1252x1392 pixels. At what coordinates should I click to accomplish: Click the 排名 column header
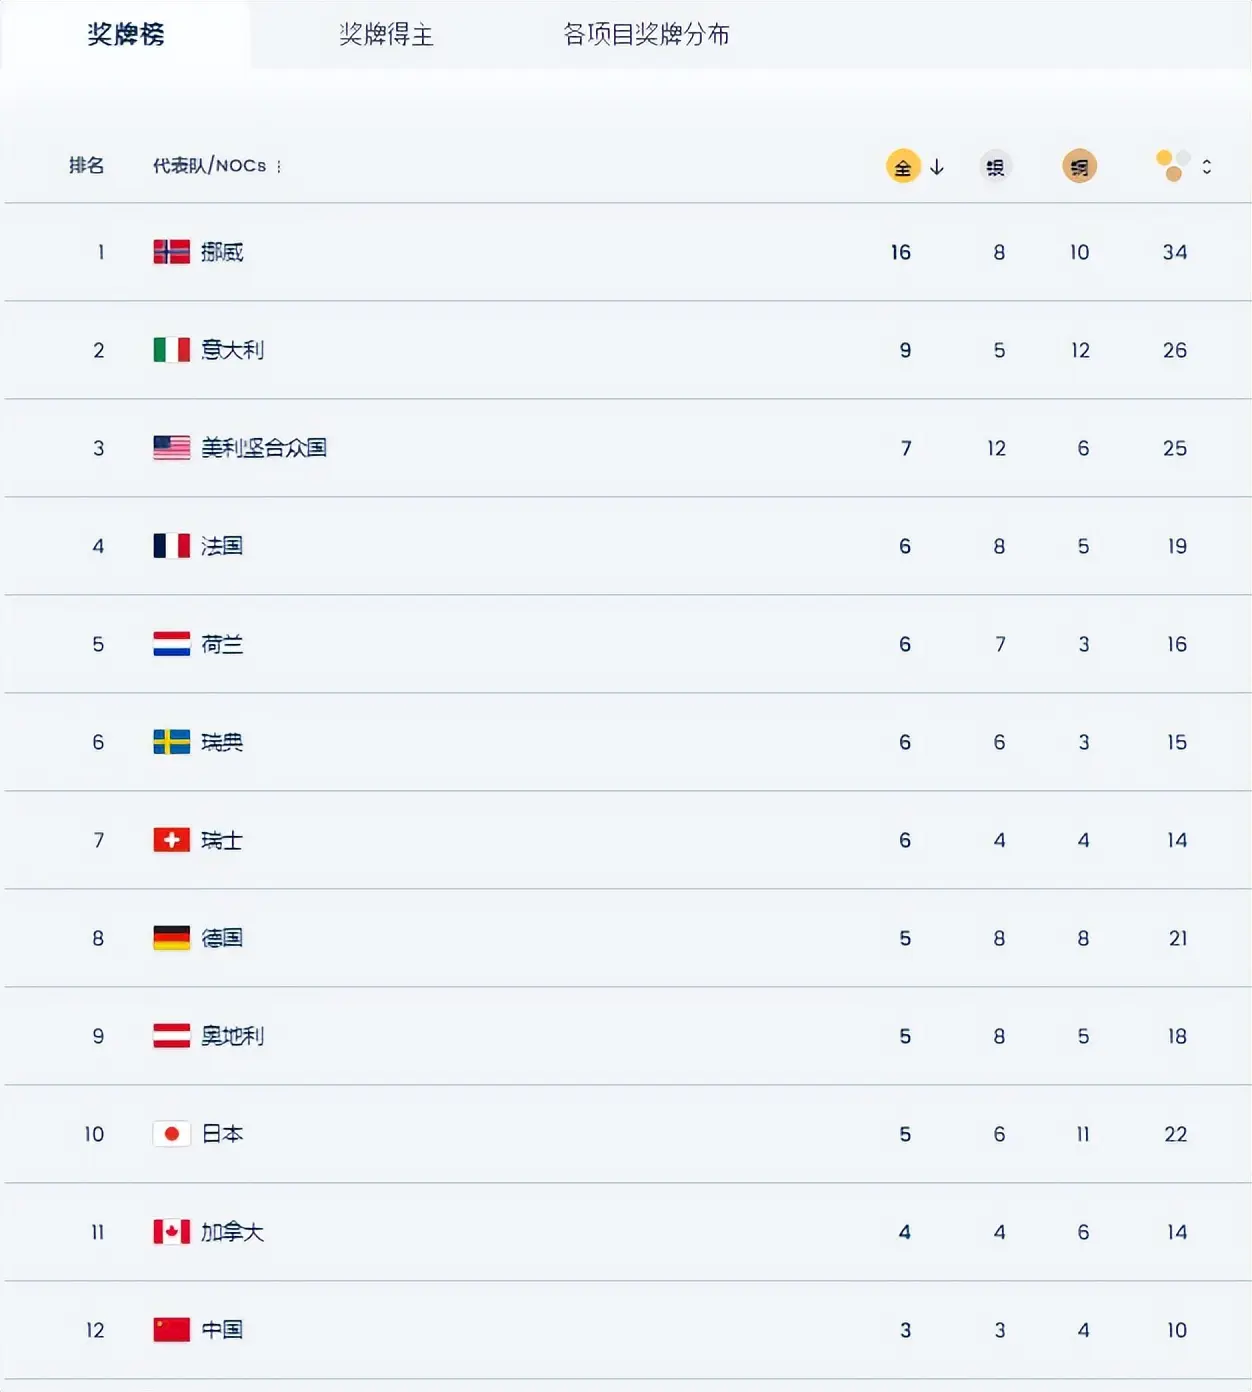coord(86,166)
